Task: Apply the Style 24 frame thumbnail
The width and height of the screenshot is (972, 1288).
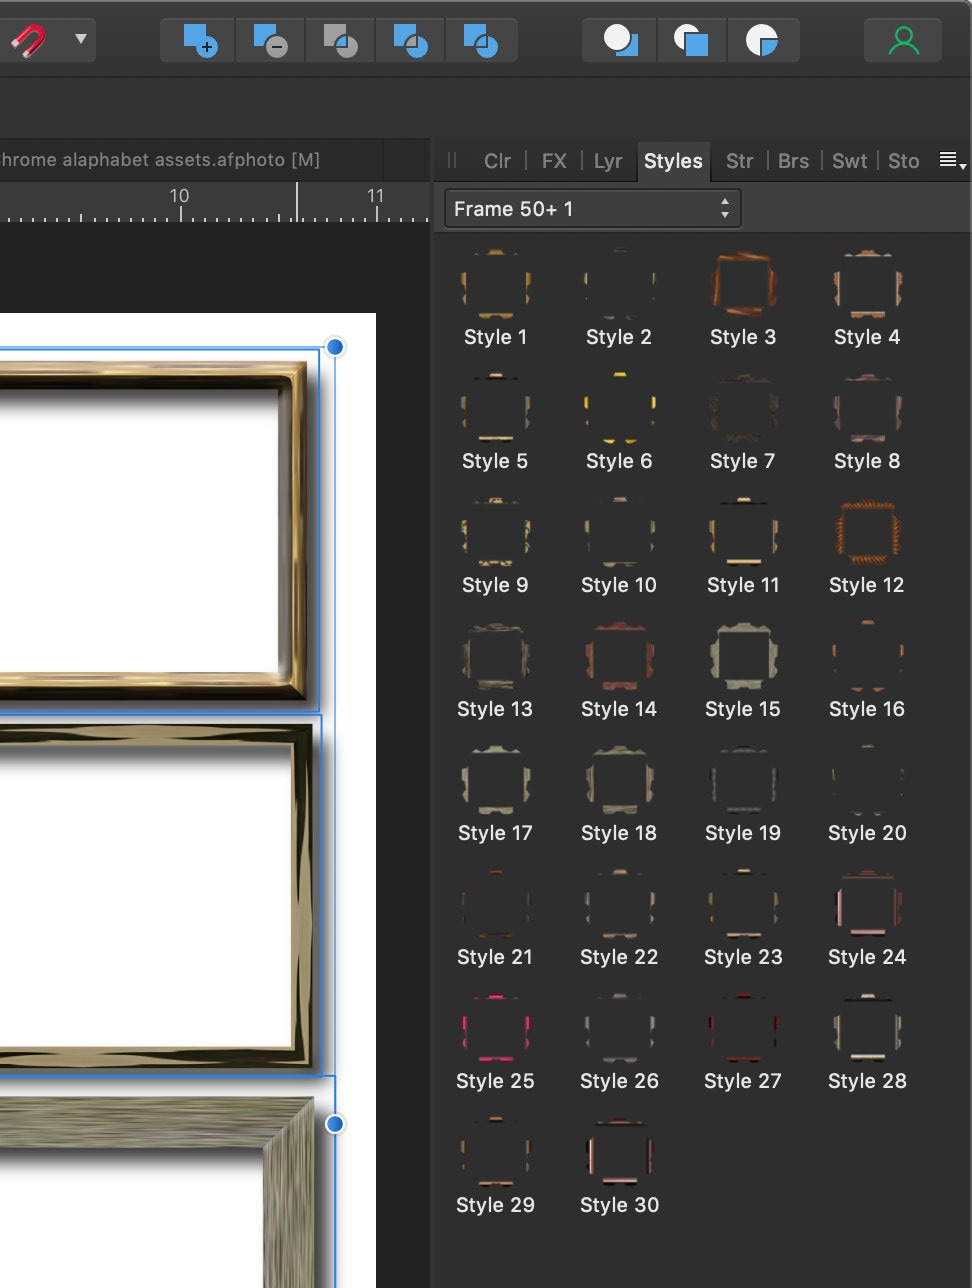Action: (867, 904)
